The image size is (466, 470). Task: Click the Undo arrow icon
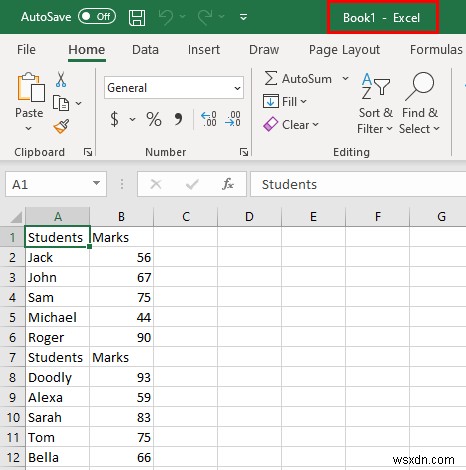166,17
